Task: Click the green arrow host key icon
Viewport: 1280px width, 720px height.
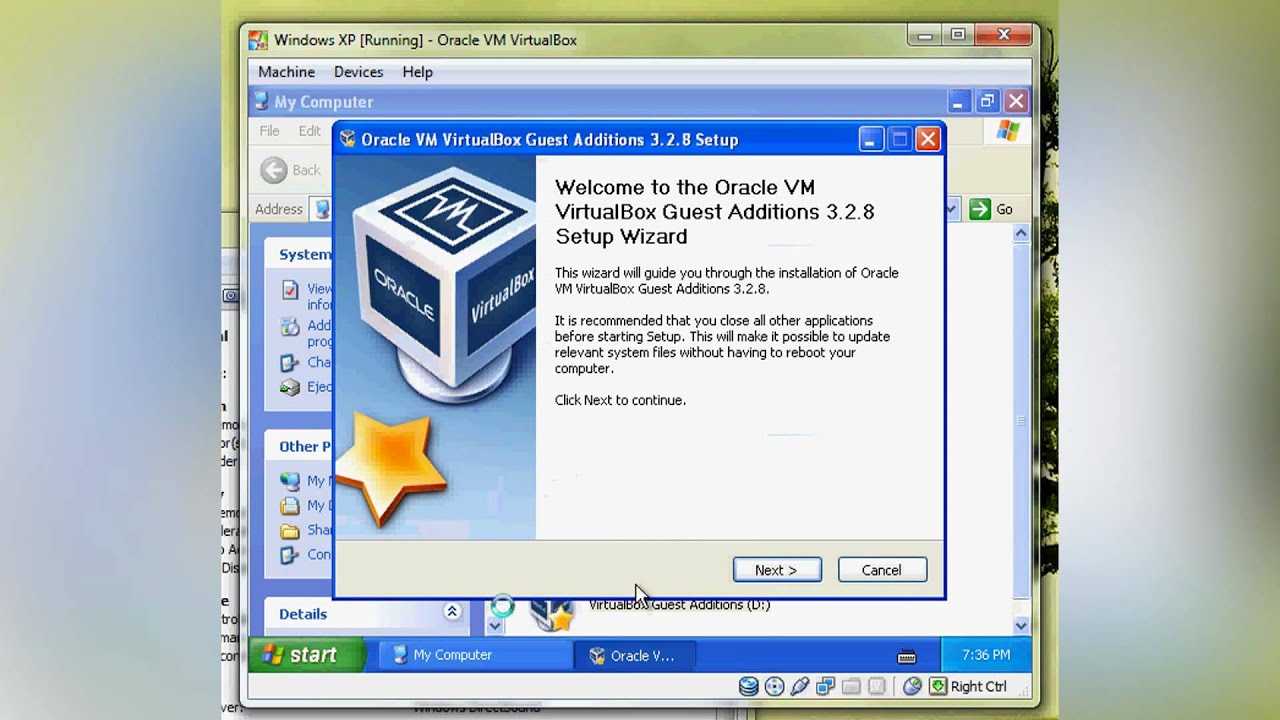Action: pyautogui.click(x=938, y=686)
